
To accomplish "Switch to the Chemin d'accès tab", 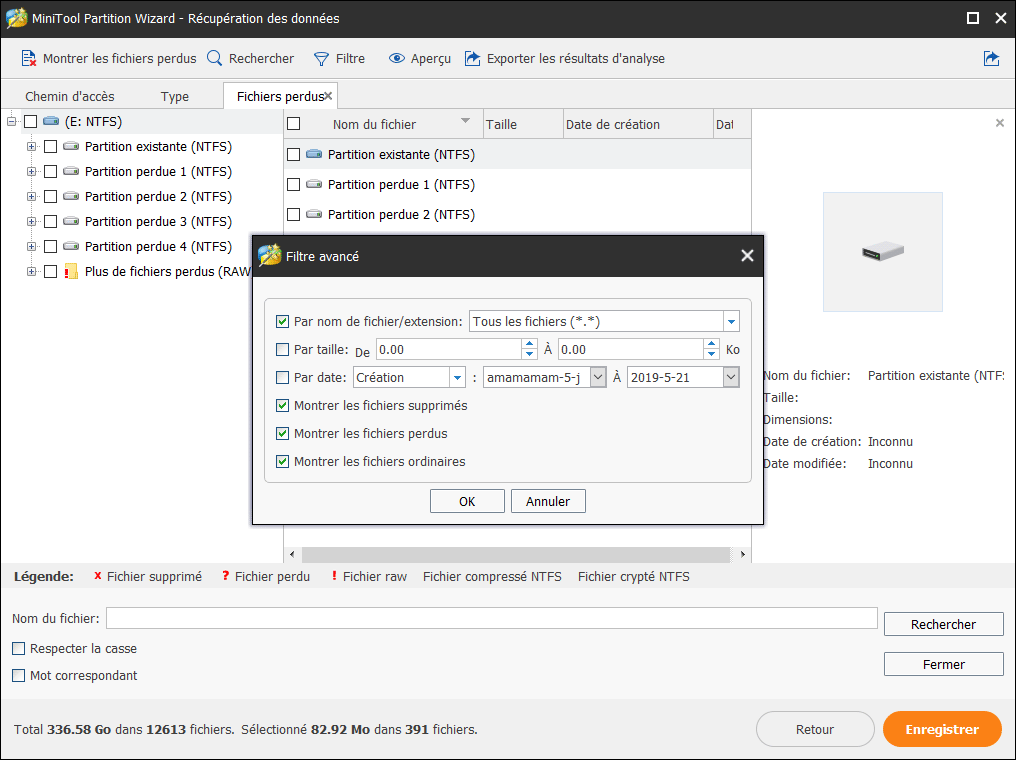I will (70, 97).
